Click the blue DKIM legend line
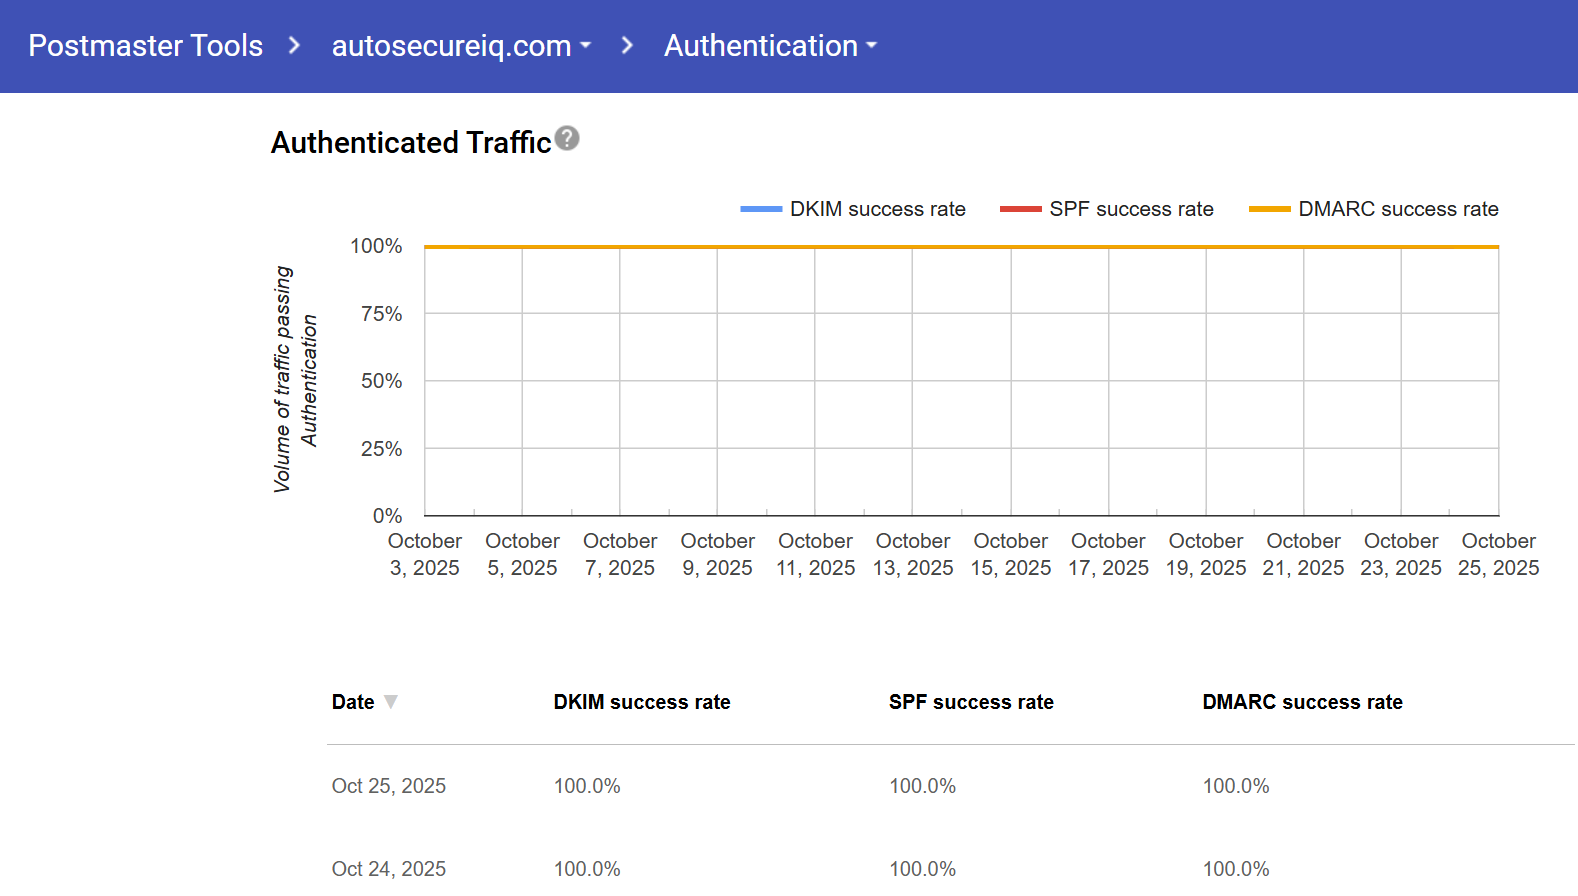Viewport: 1578px width, 896px height. [760, 209]
